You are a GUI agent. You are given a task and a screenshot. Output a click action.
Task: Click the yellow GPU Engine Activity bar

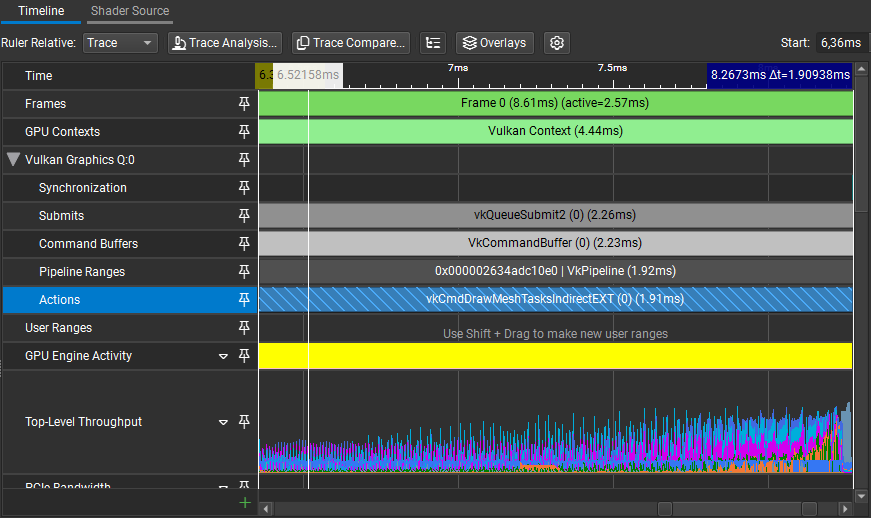(x=555, y=356)
